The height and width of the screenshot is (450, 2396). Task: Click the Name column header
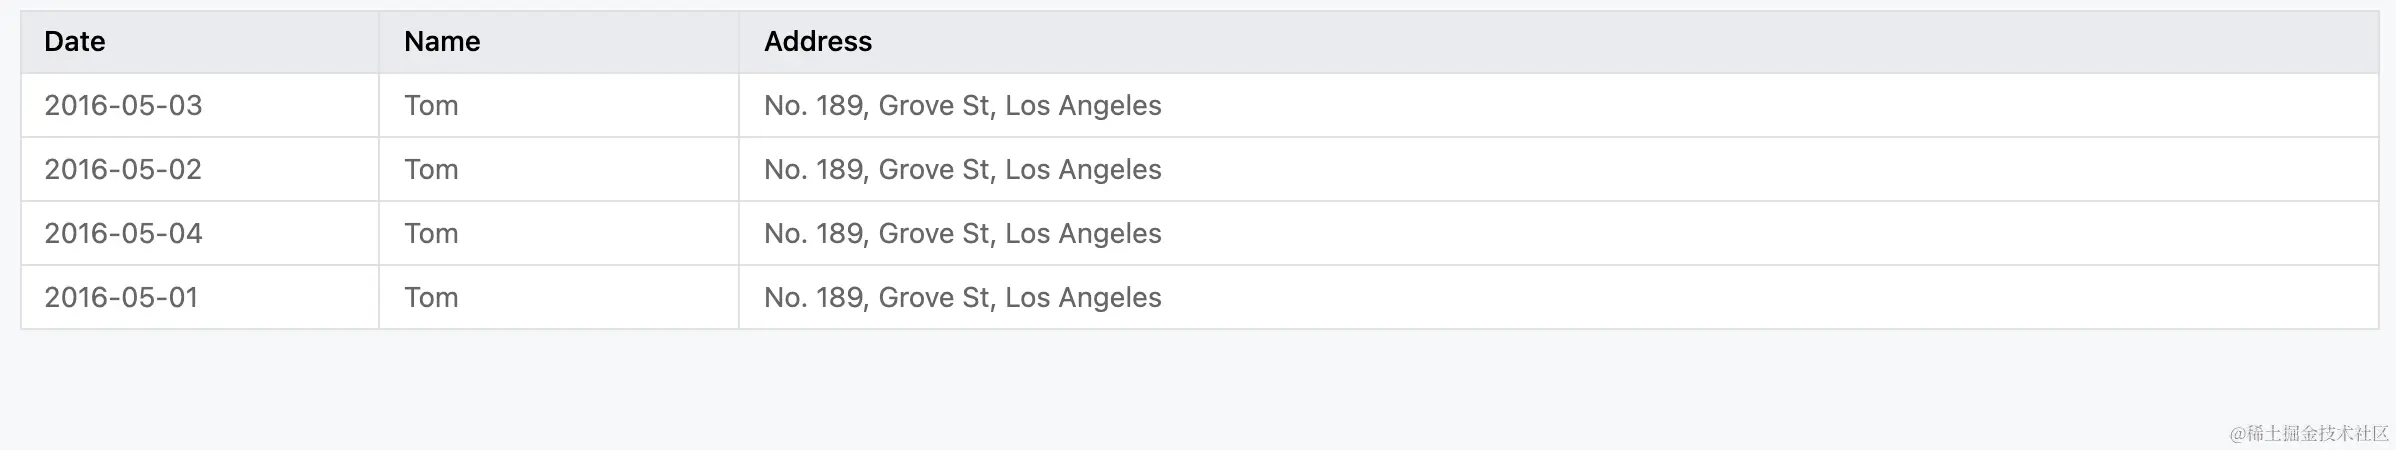559,42
